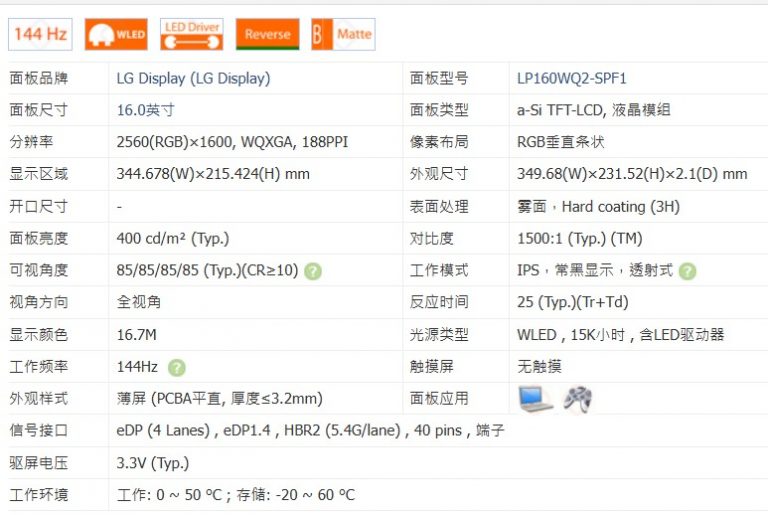Select the 驱屏电压 label
The image size is (768, 515).
pos(39,464)
